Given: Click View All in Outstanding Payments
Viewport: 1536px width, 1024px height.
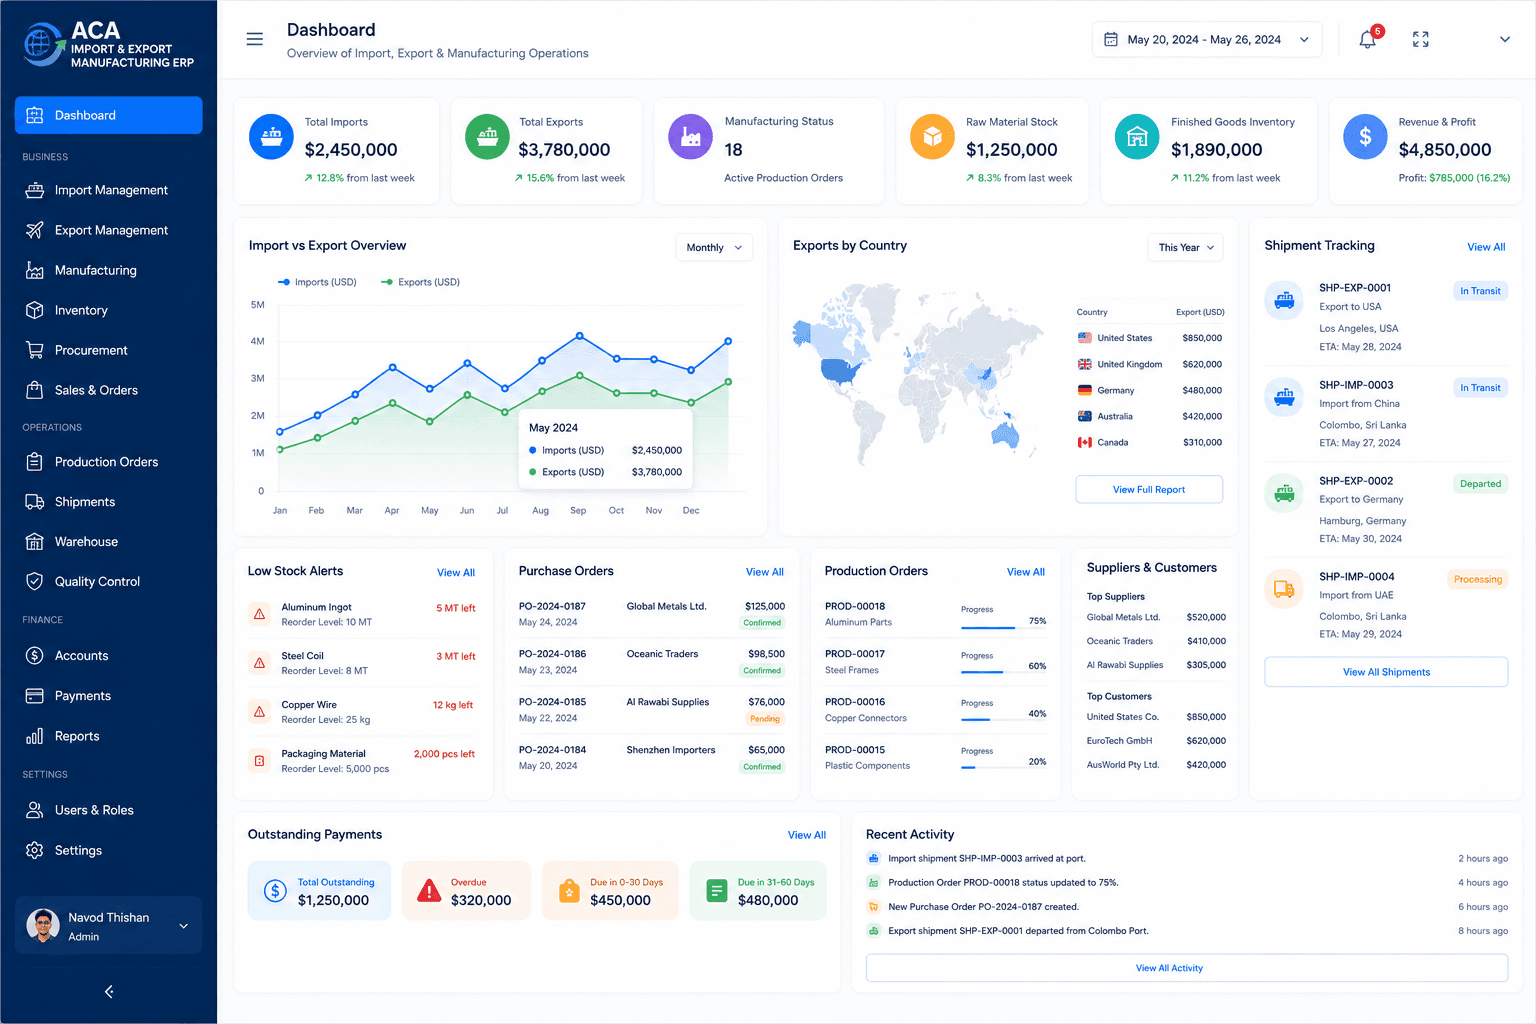Looking at the screenshot, I should (x=807, y=835).
